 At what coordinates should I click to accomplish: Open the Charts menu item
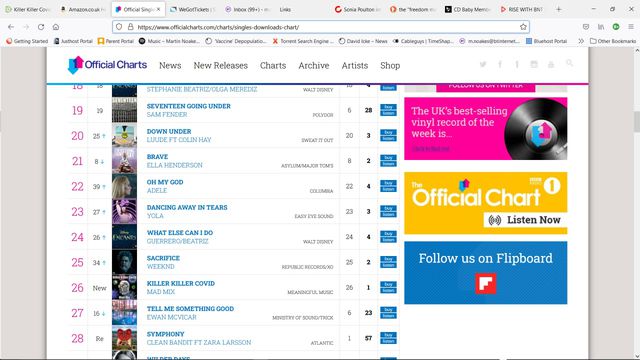(273, 65)
